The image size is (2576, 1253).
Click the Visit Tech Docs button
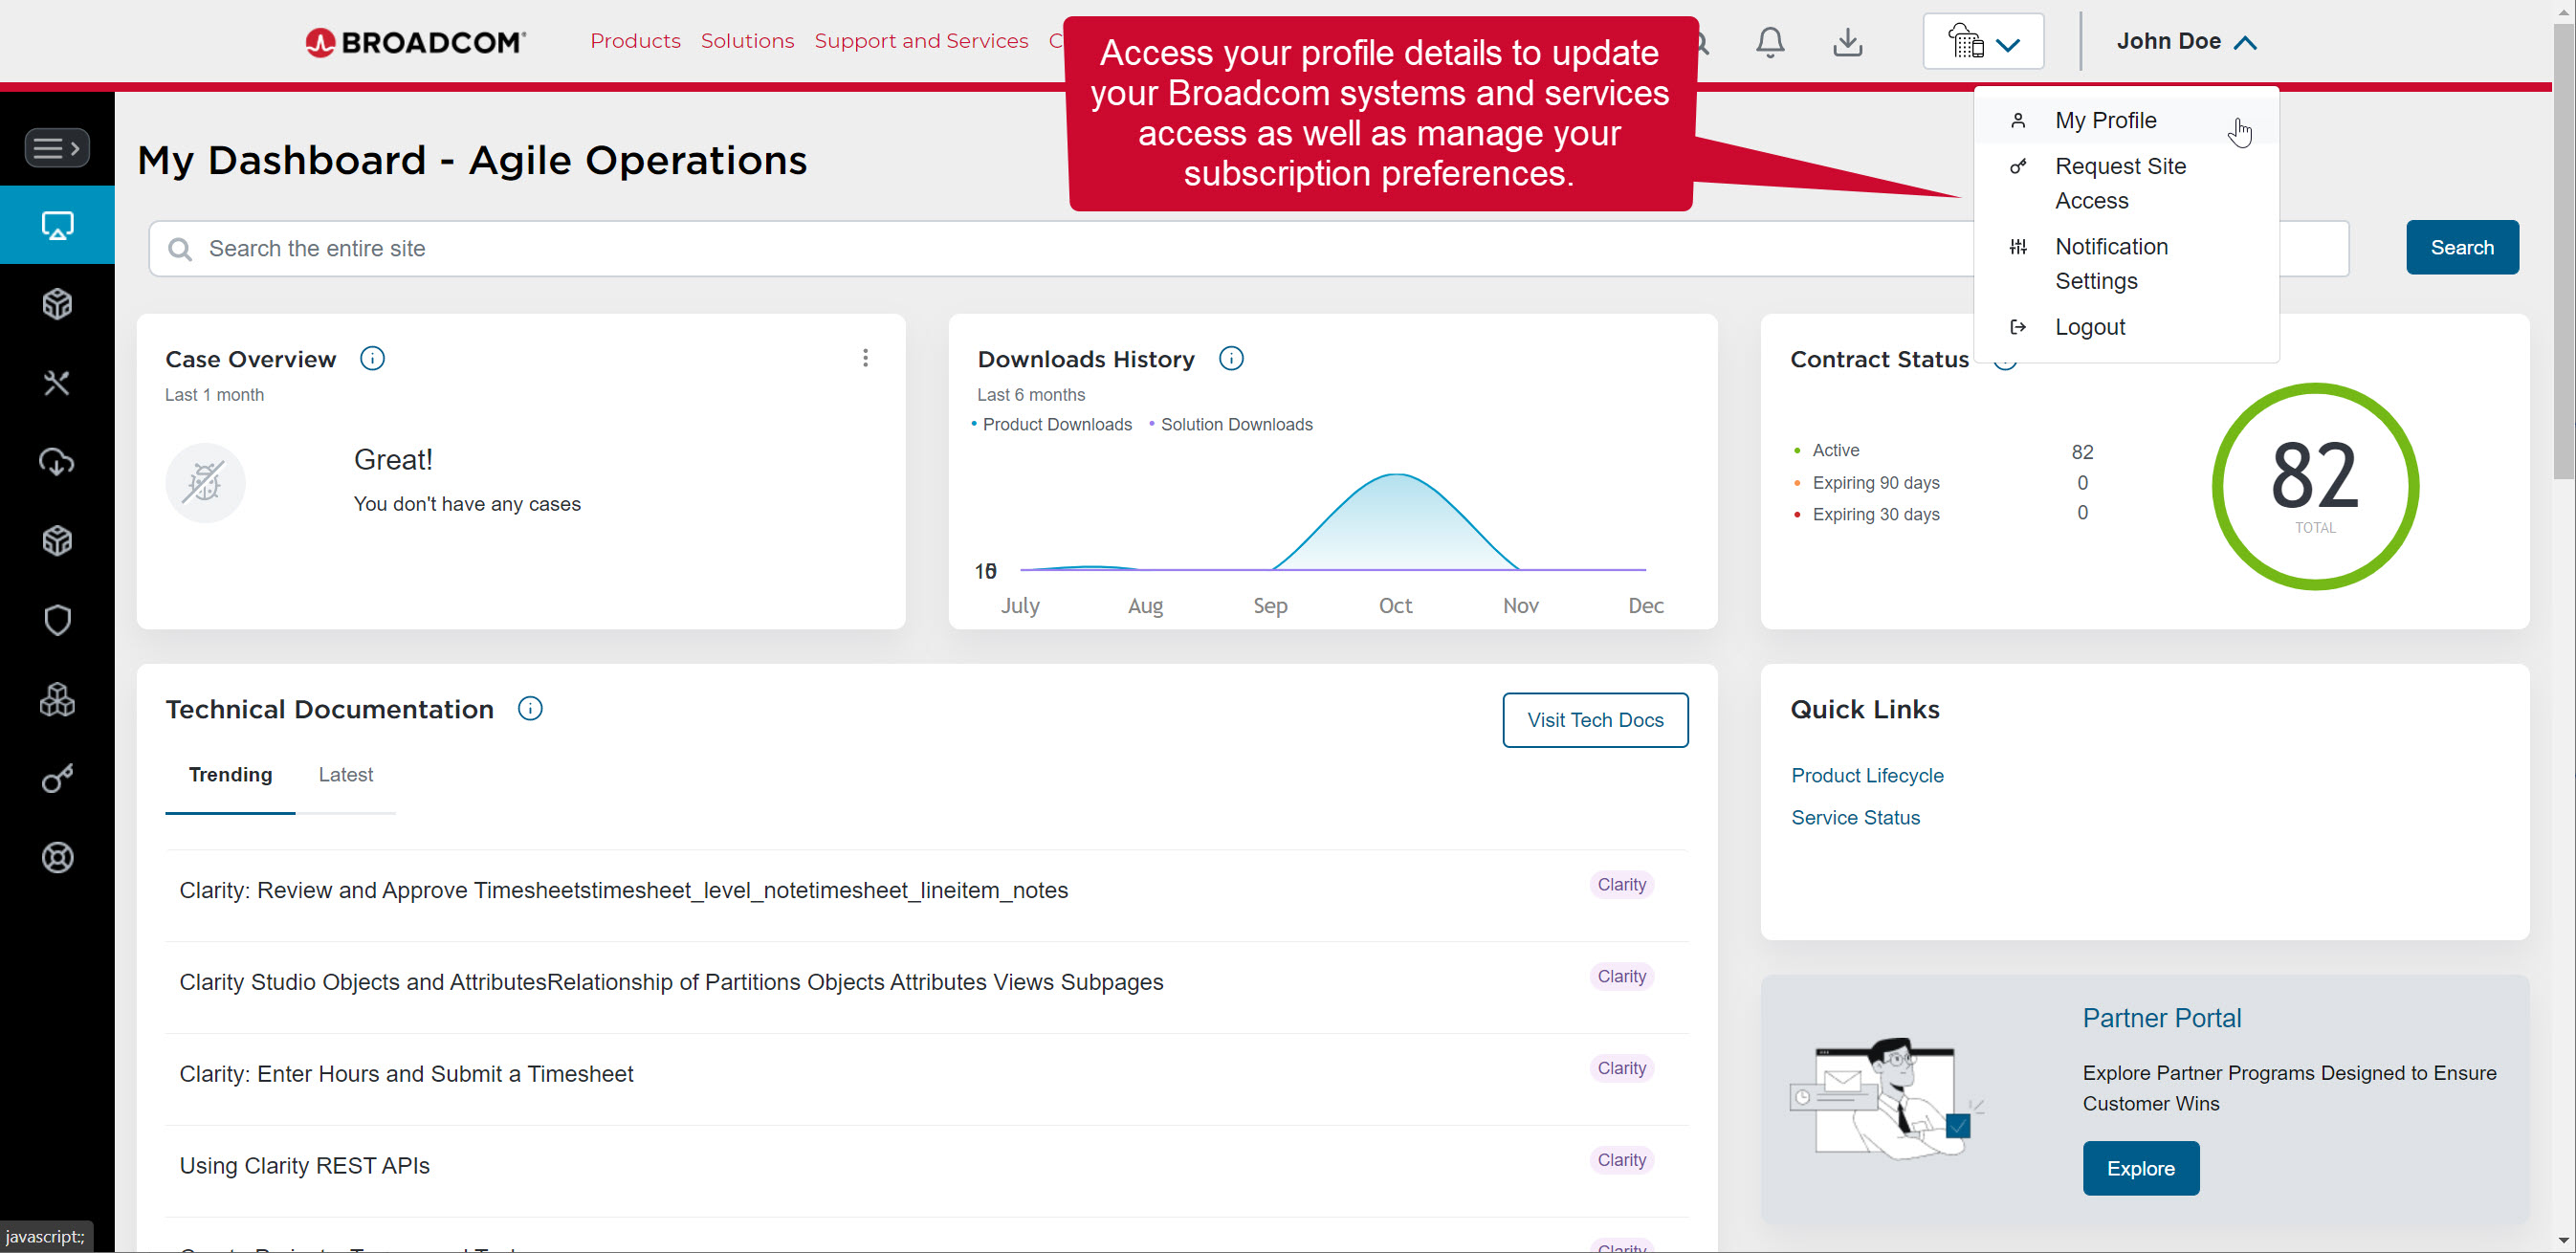click(1594, 720)
